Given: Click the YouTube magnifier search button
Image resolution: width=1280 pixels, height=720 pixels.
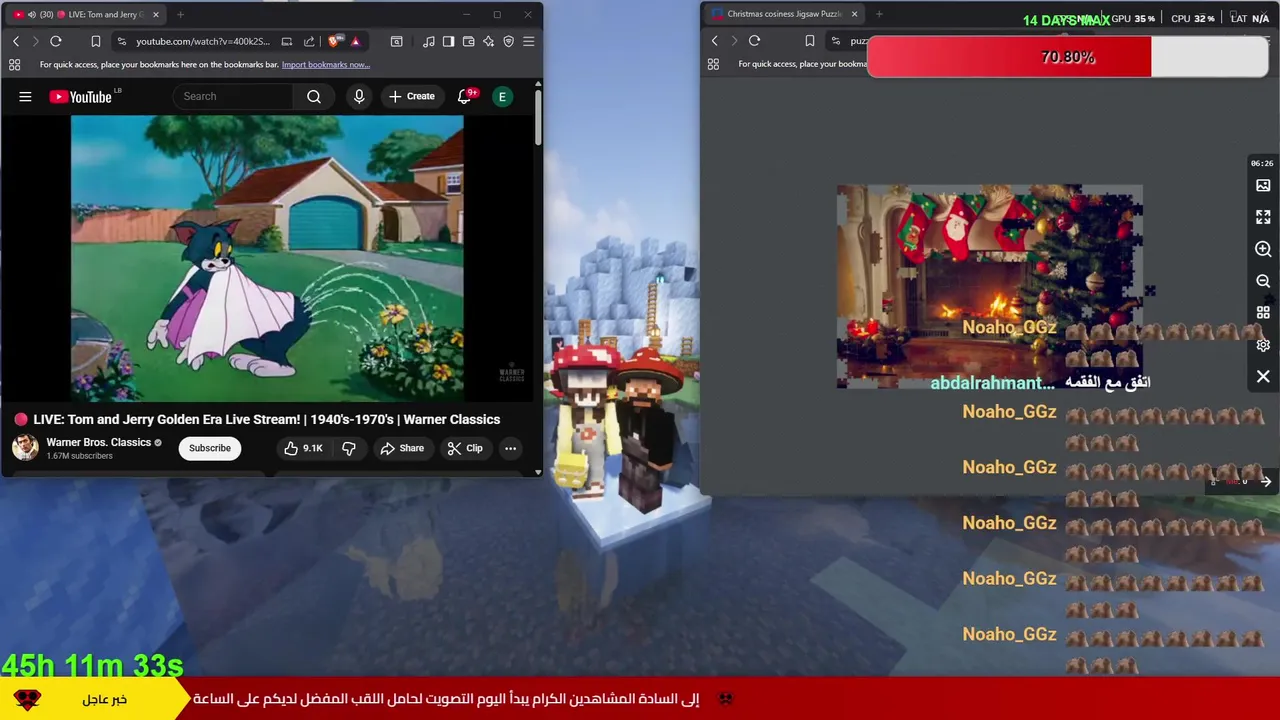Looking at the screenshot, I should click(x=314, y=96).
